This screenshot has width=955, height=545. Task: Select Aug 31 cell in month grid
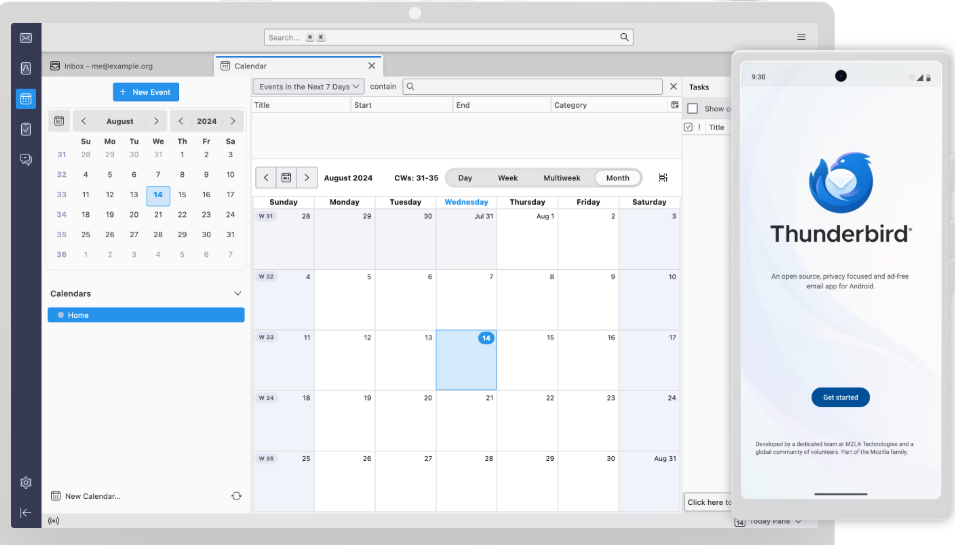(x=649, y=481)
